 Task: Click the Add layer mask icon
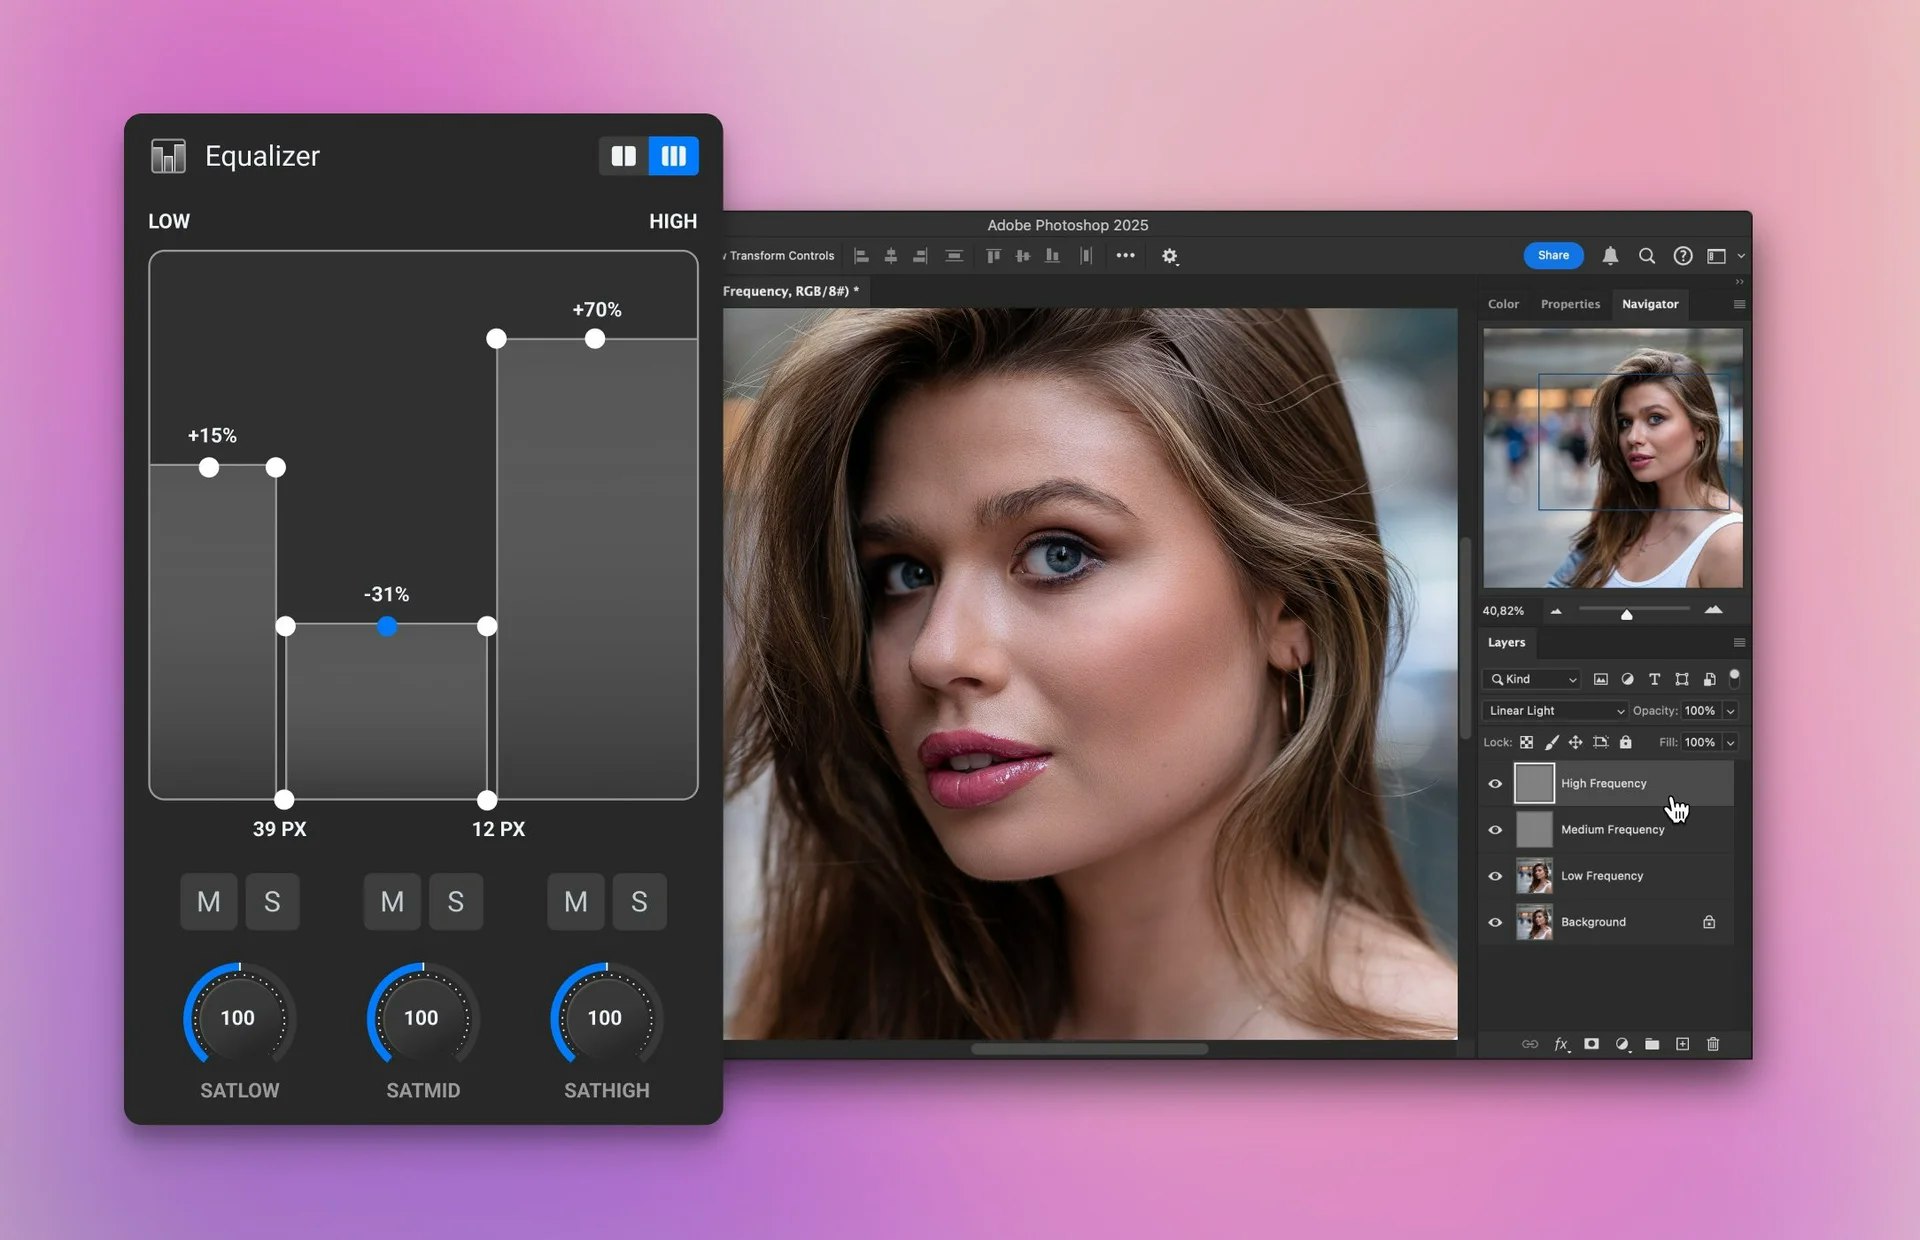pos(1591,1044)
